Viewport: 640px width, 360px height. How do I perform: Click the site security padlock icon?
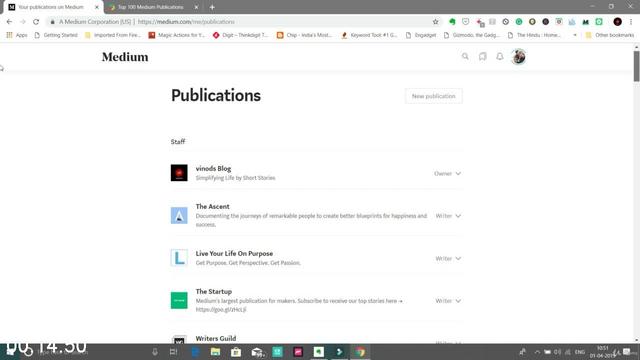(52, 22)
